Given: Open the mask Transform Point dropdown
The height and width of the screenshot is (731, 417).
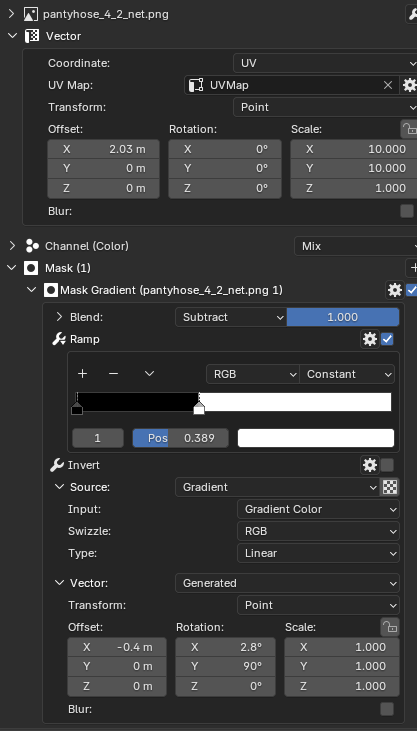Looking at the screenshot, I should [x=318, y=605].
